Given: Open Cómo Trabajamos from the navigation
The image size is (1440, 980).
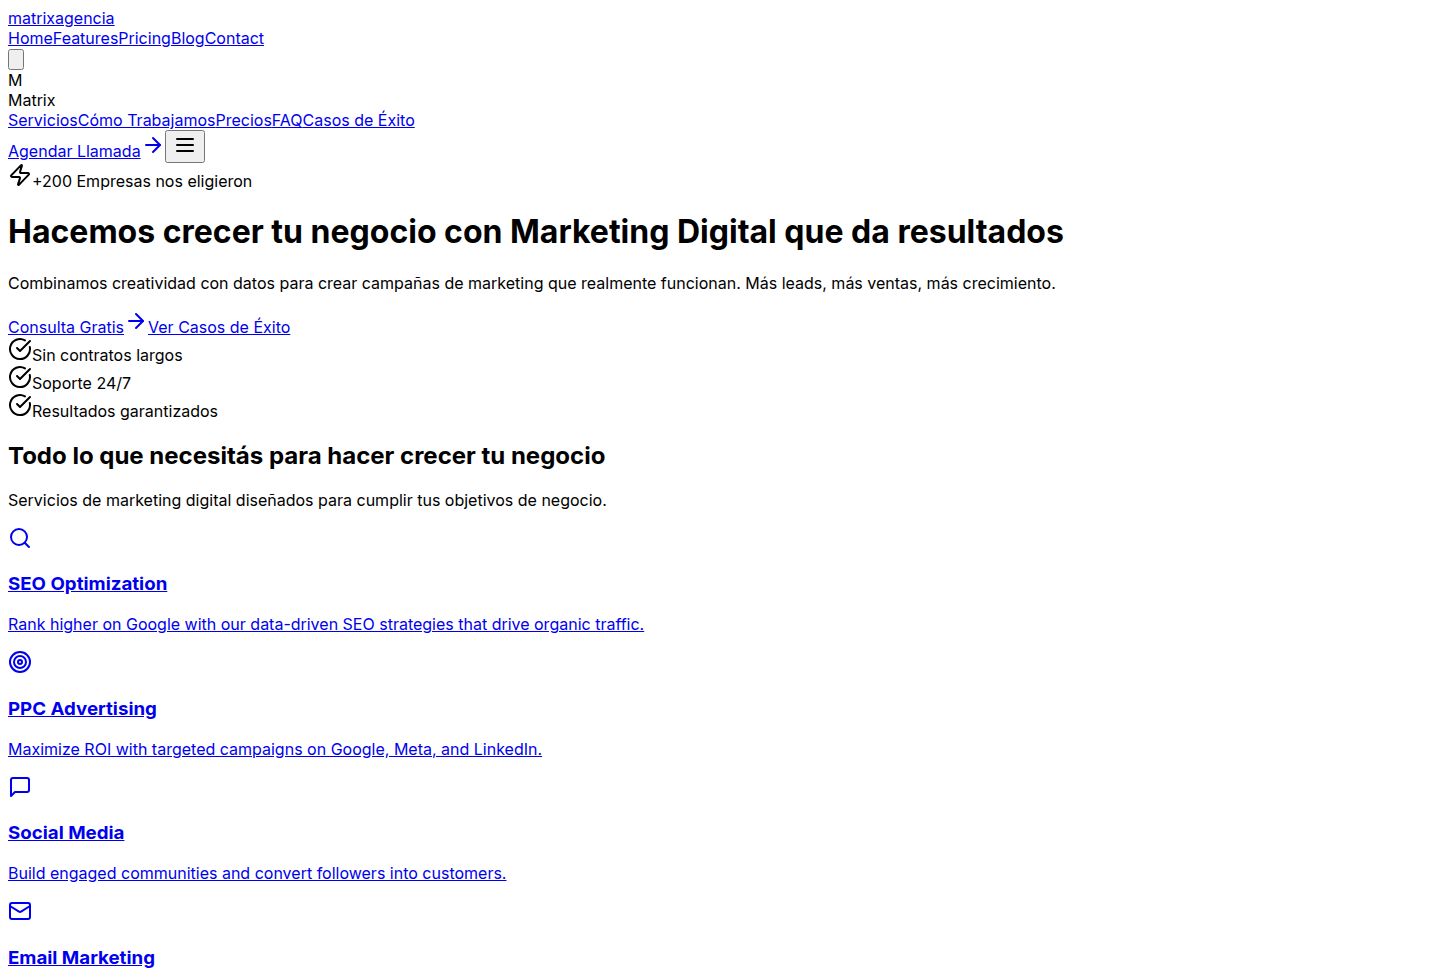Looking at the screenshot, I should click(x=146, y=120).
